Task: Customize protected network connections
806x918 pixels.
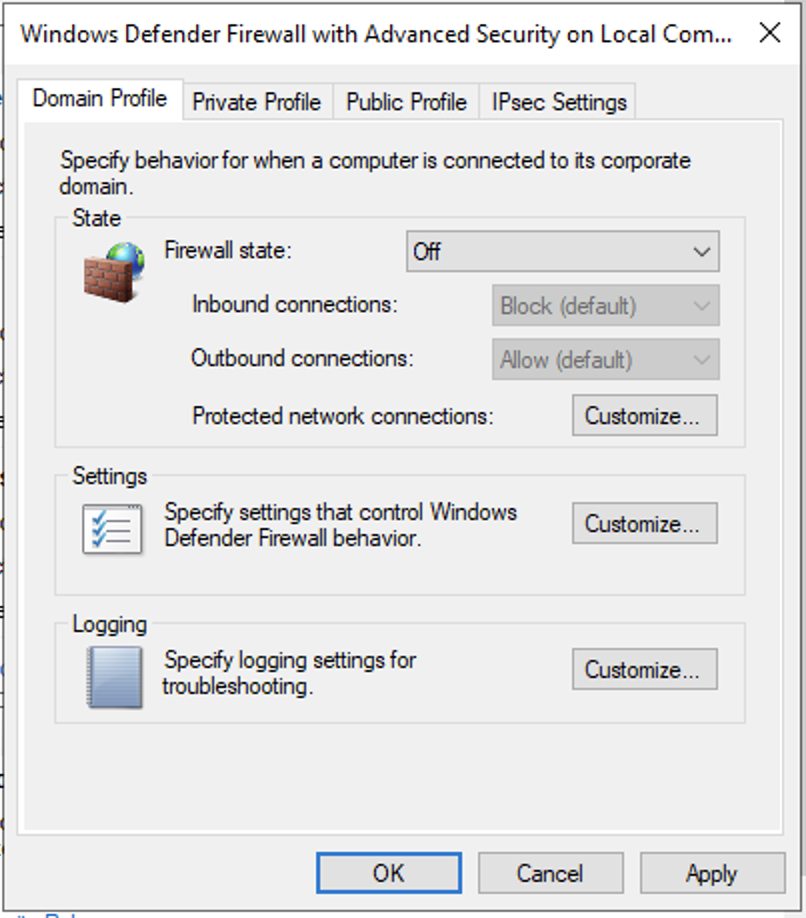Action: 644,416
